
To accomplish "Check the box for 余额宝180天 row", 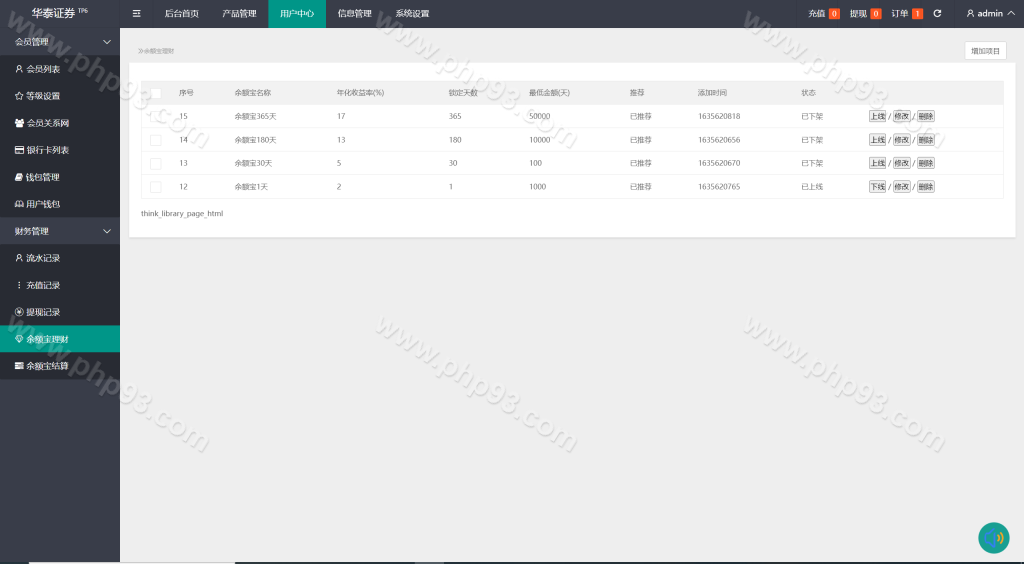I will click(x=155, y=140).
